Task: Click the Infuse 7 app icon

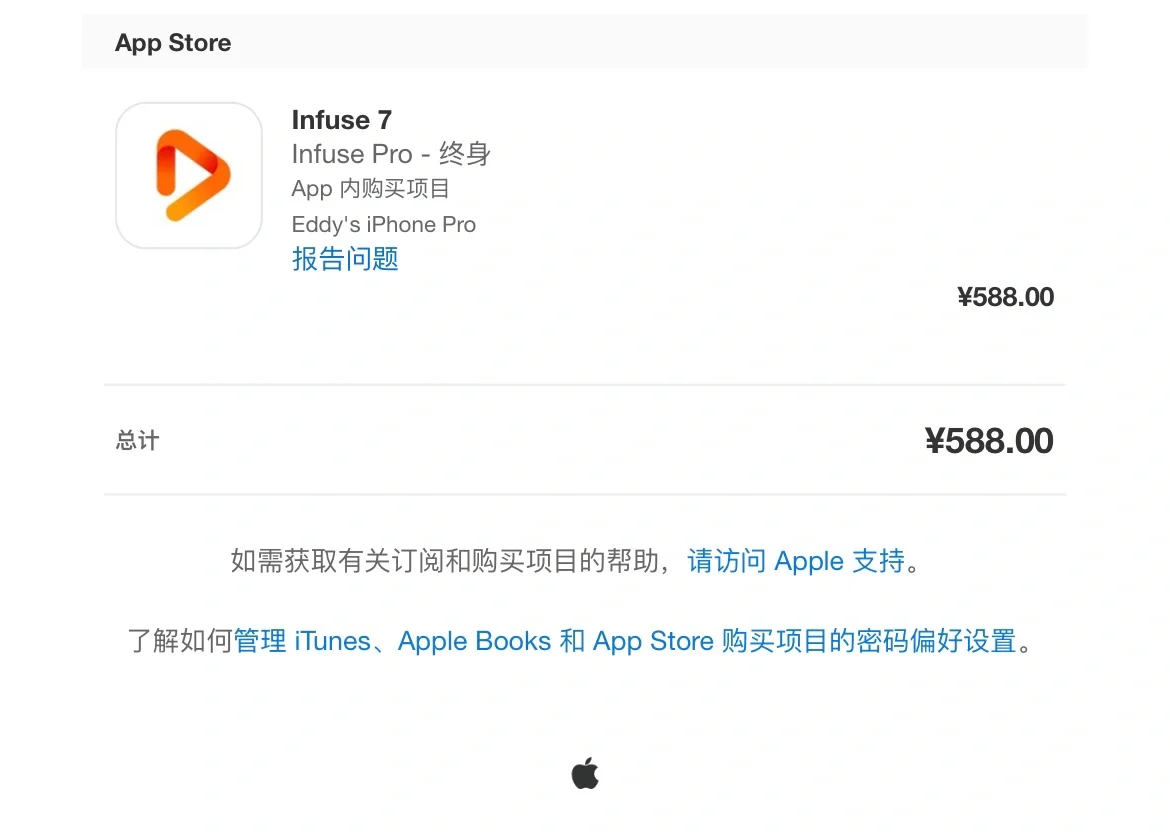Action: click(x=189, y=175)
